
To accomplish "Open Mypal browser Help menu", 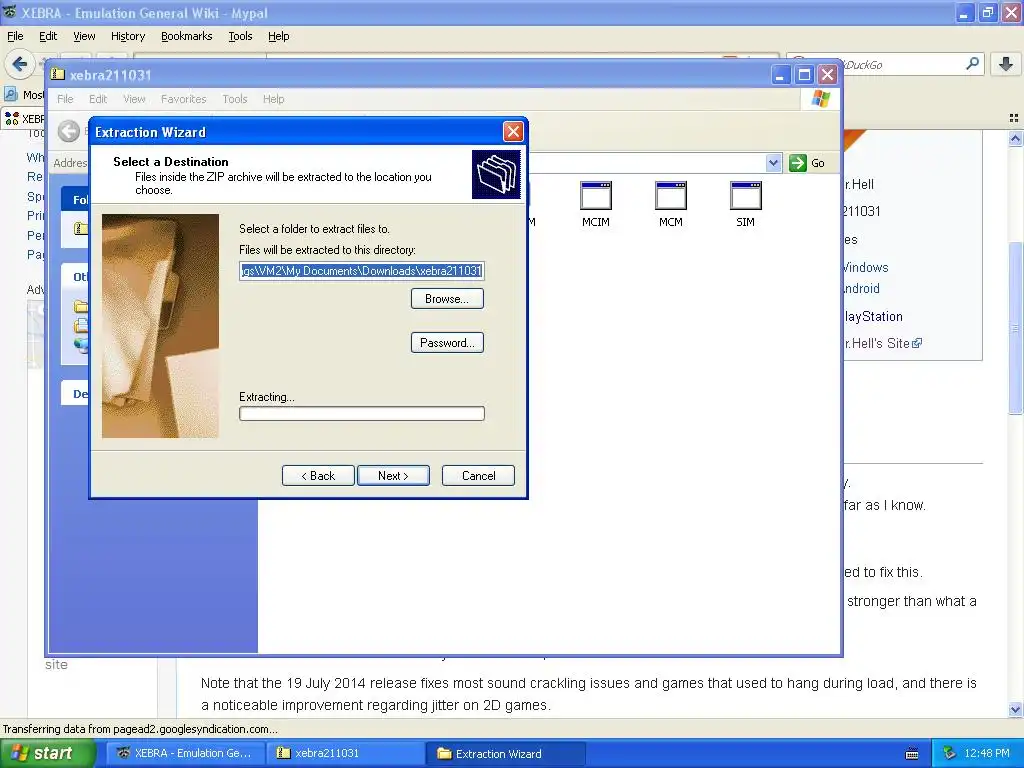I will 279,36.
